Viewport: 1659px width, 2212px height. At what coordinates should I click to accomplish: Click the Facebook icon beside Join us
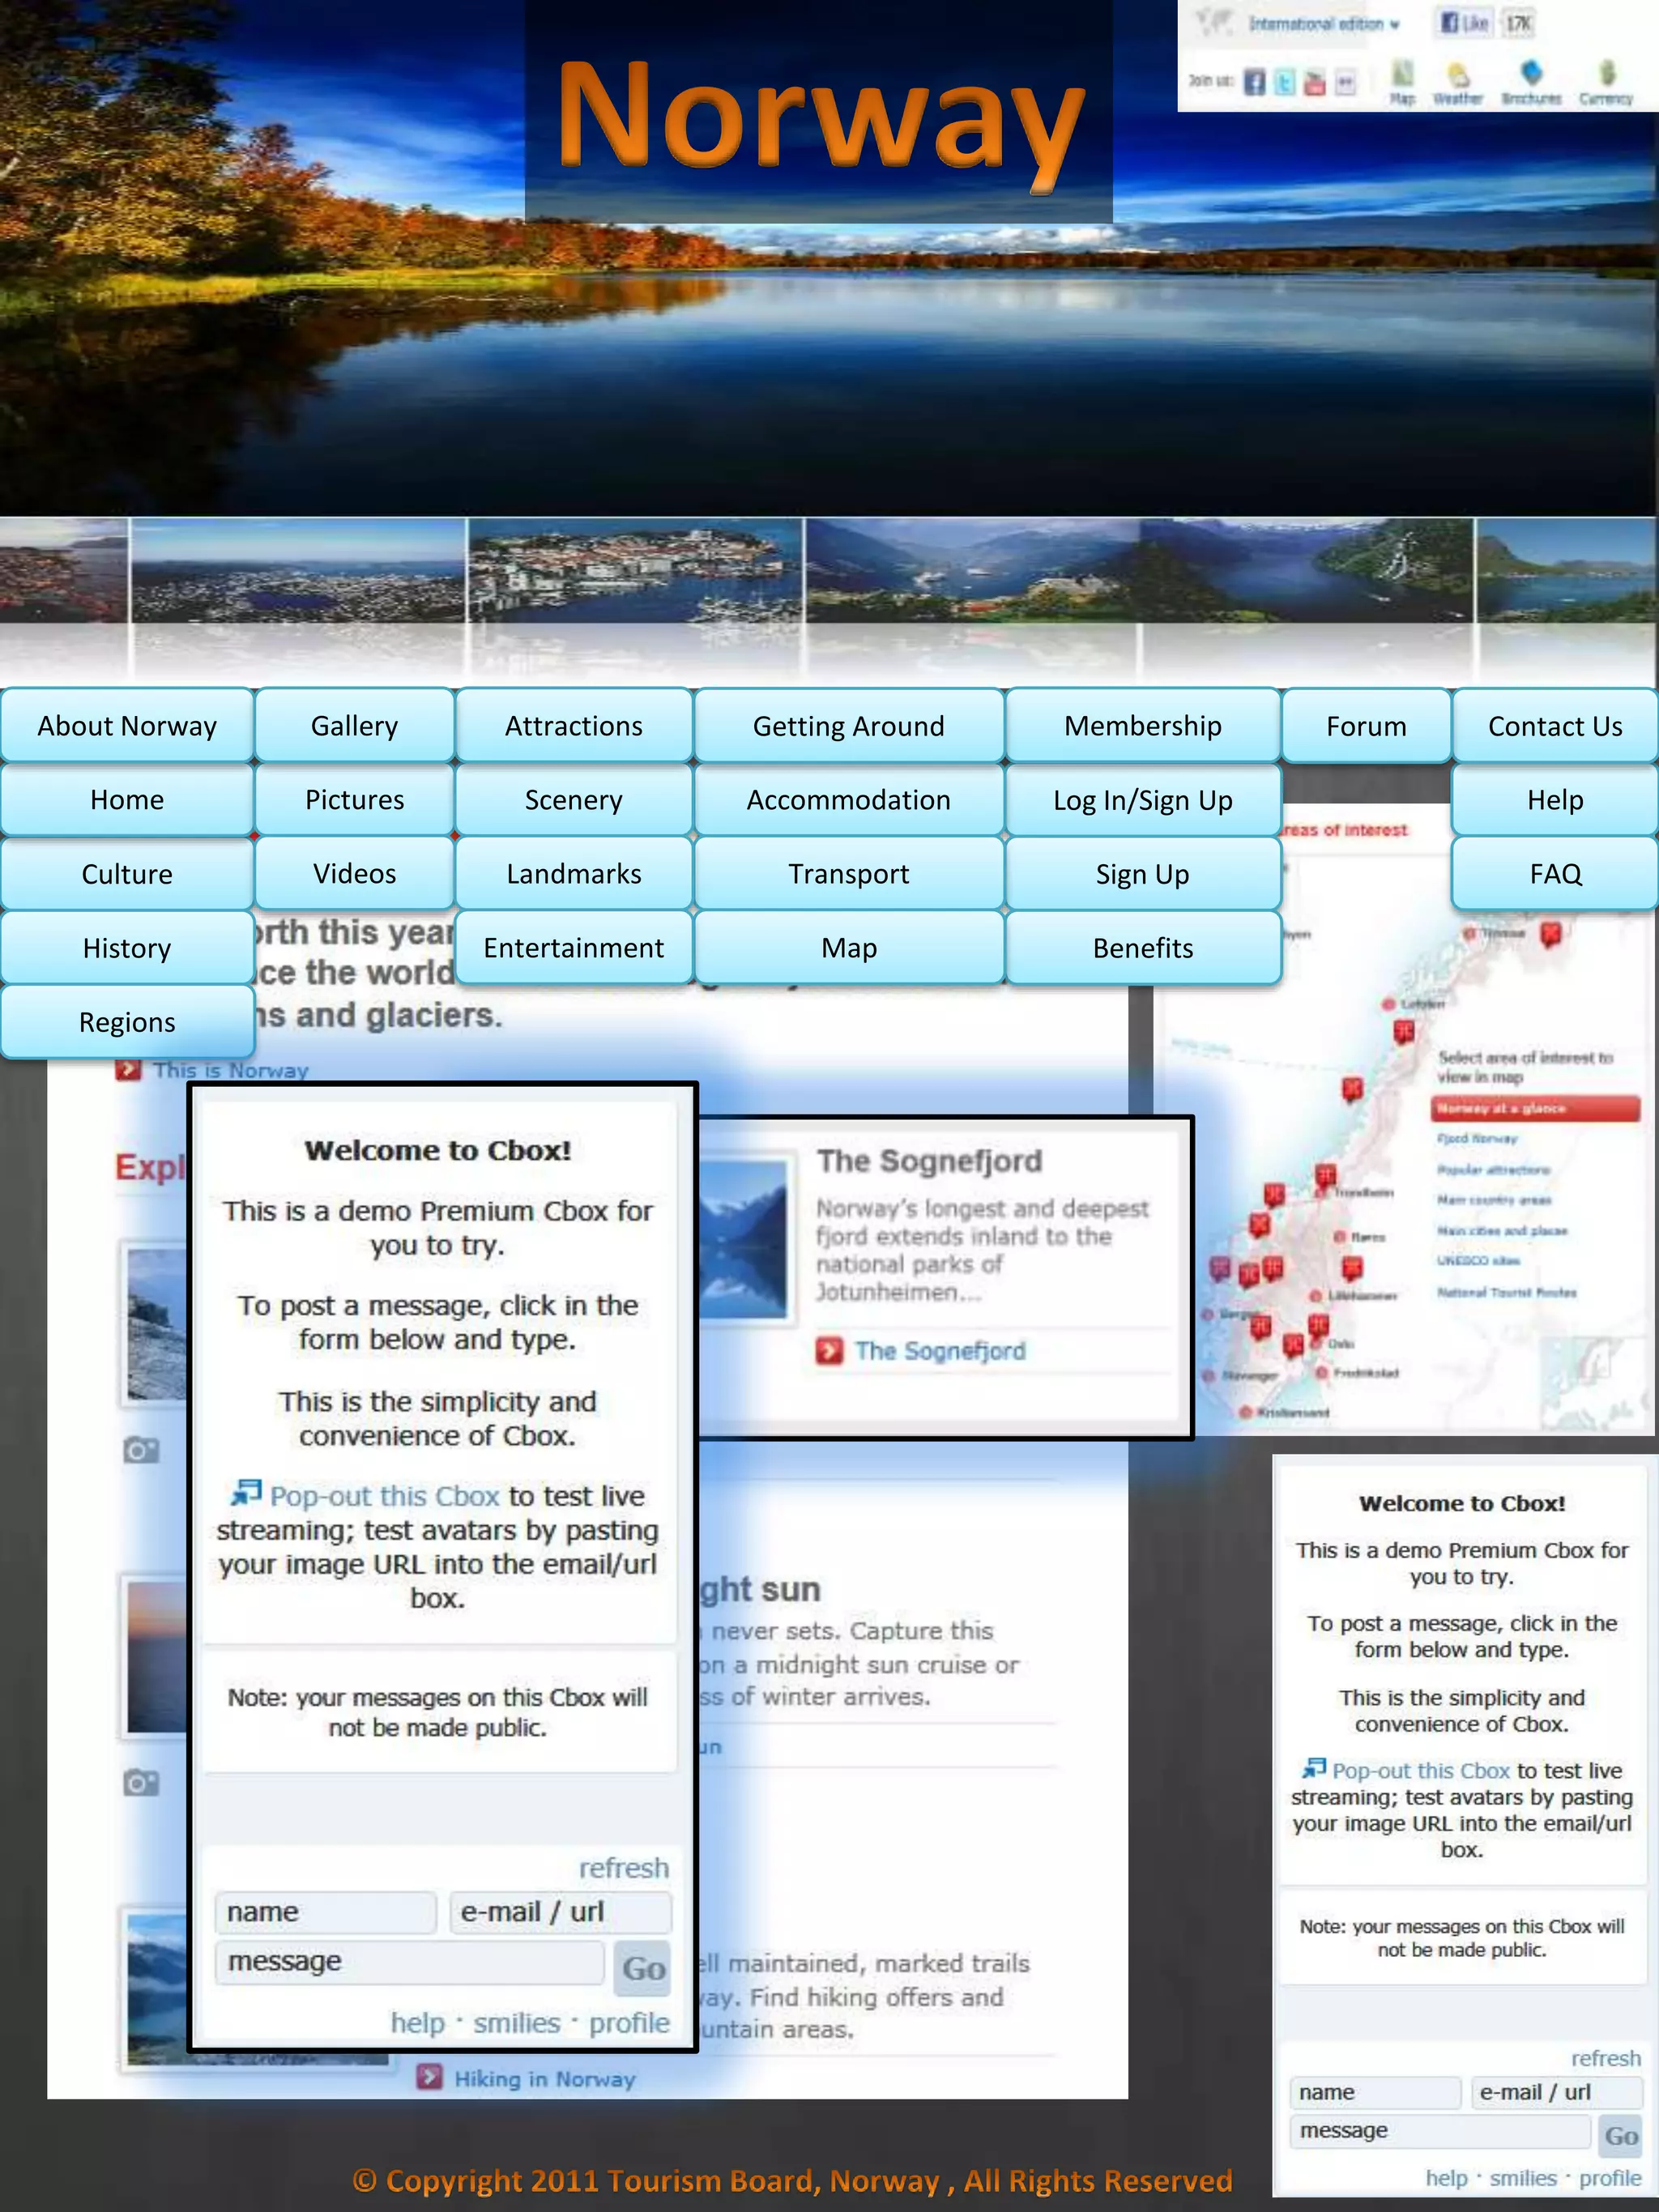click(1254, 82)
